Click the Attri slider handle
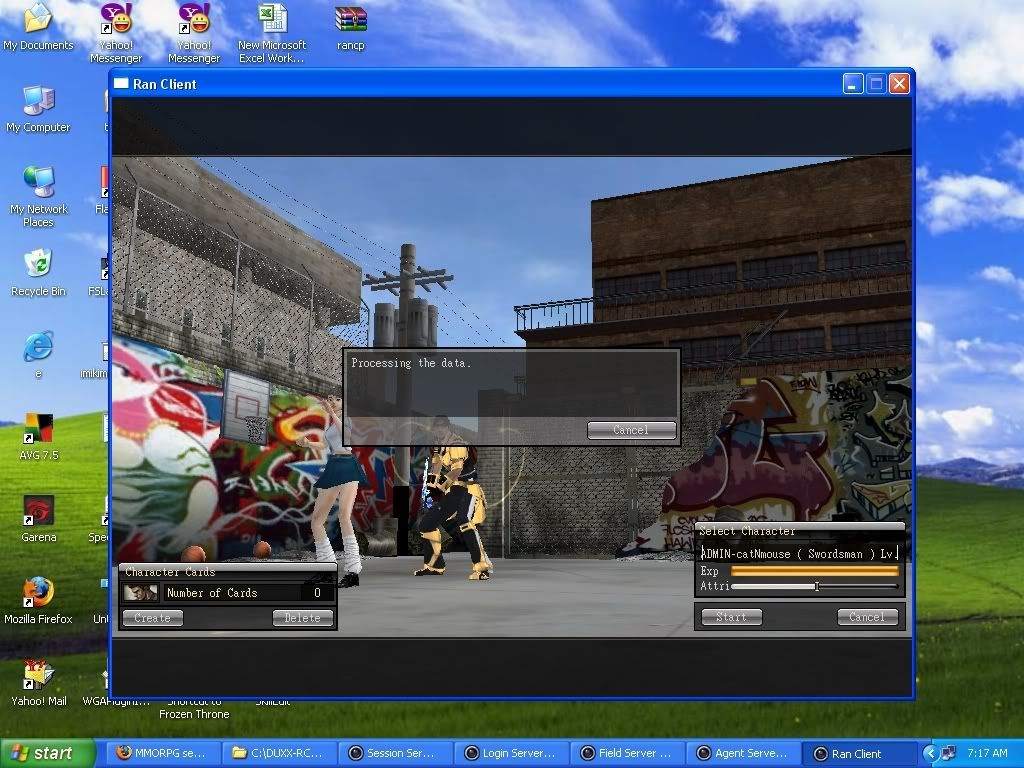This screenshot has width=1024, height=768. point(816,586)
